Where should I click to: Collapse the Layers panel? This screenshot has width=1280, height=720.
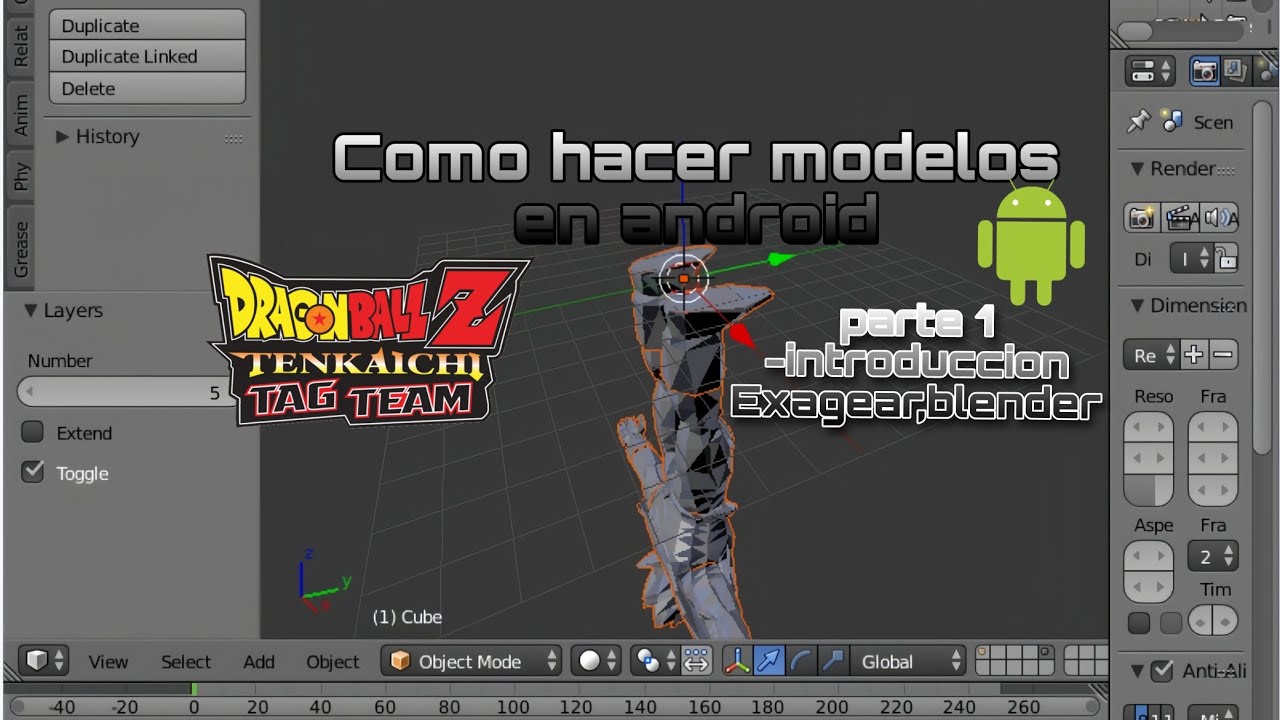(x=66, y=311)
